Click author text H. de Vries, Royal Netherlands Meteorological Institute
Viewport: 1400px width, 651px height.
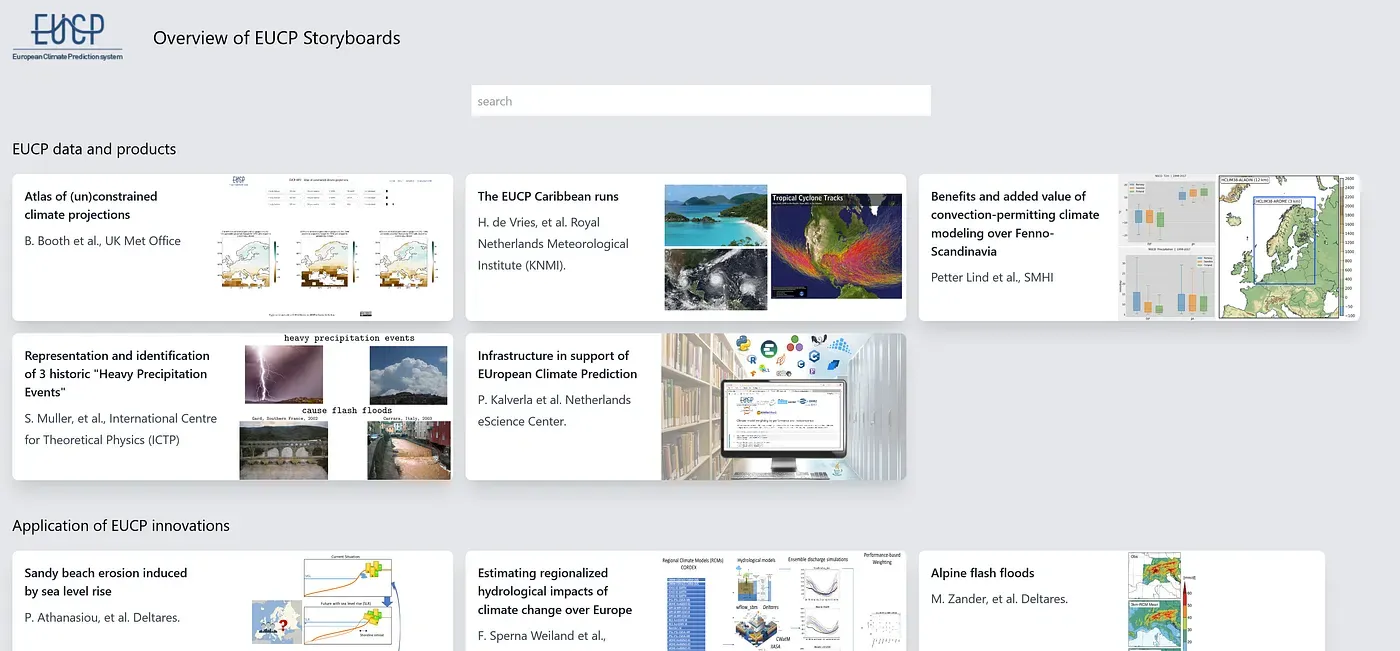pos(553,243)
